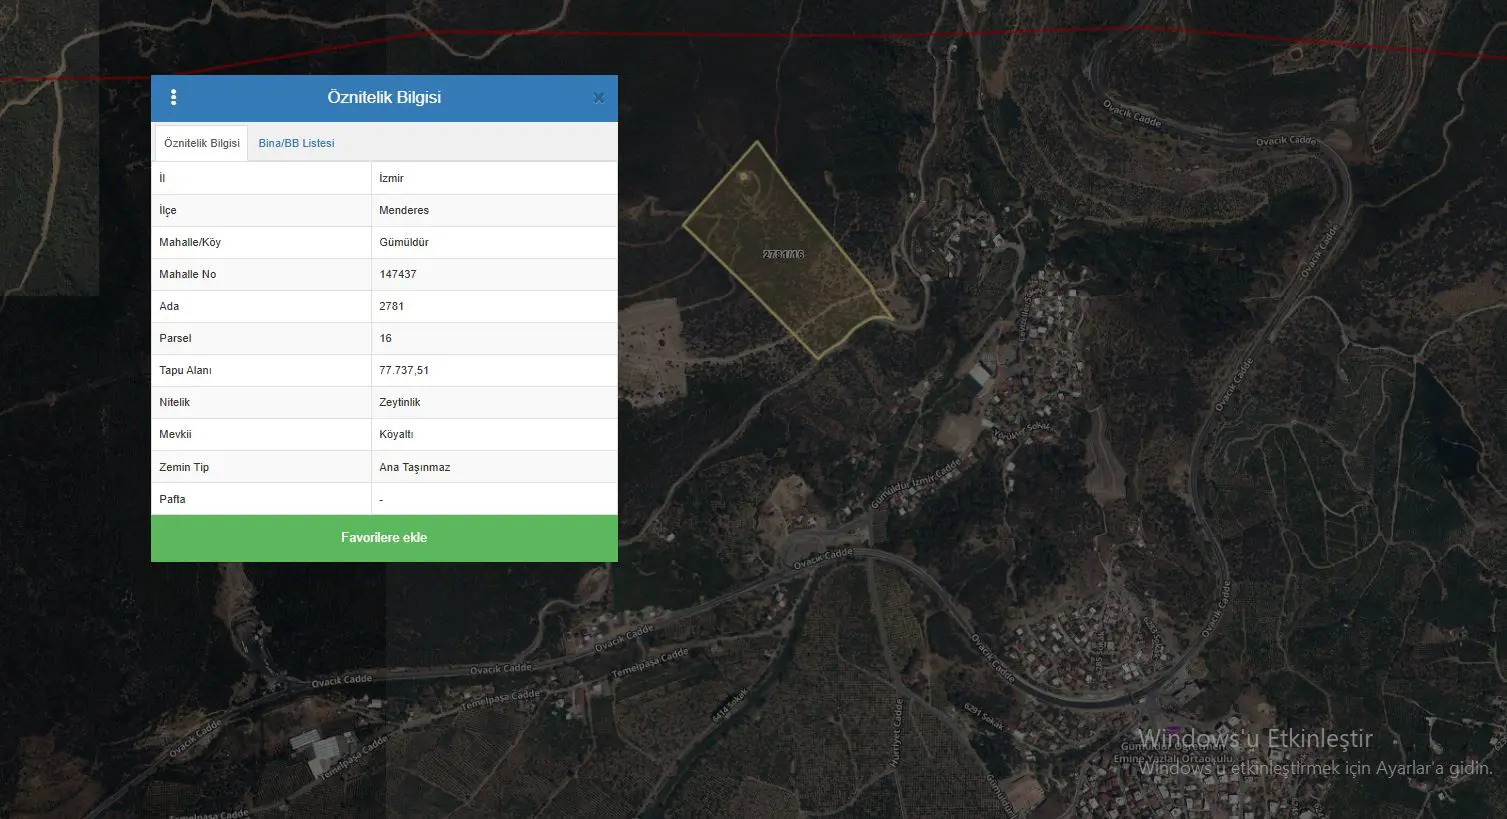The height and width of the screenshot is (819, 1507).
Task: Click the Favorilere ekle button
Action: (x=384, y=538)
